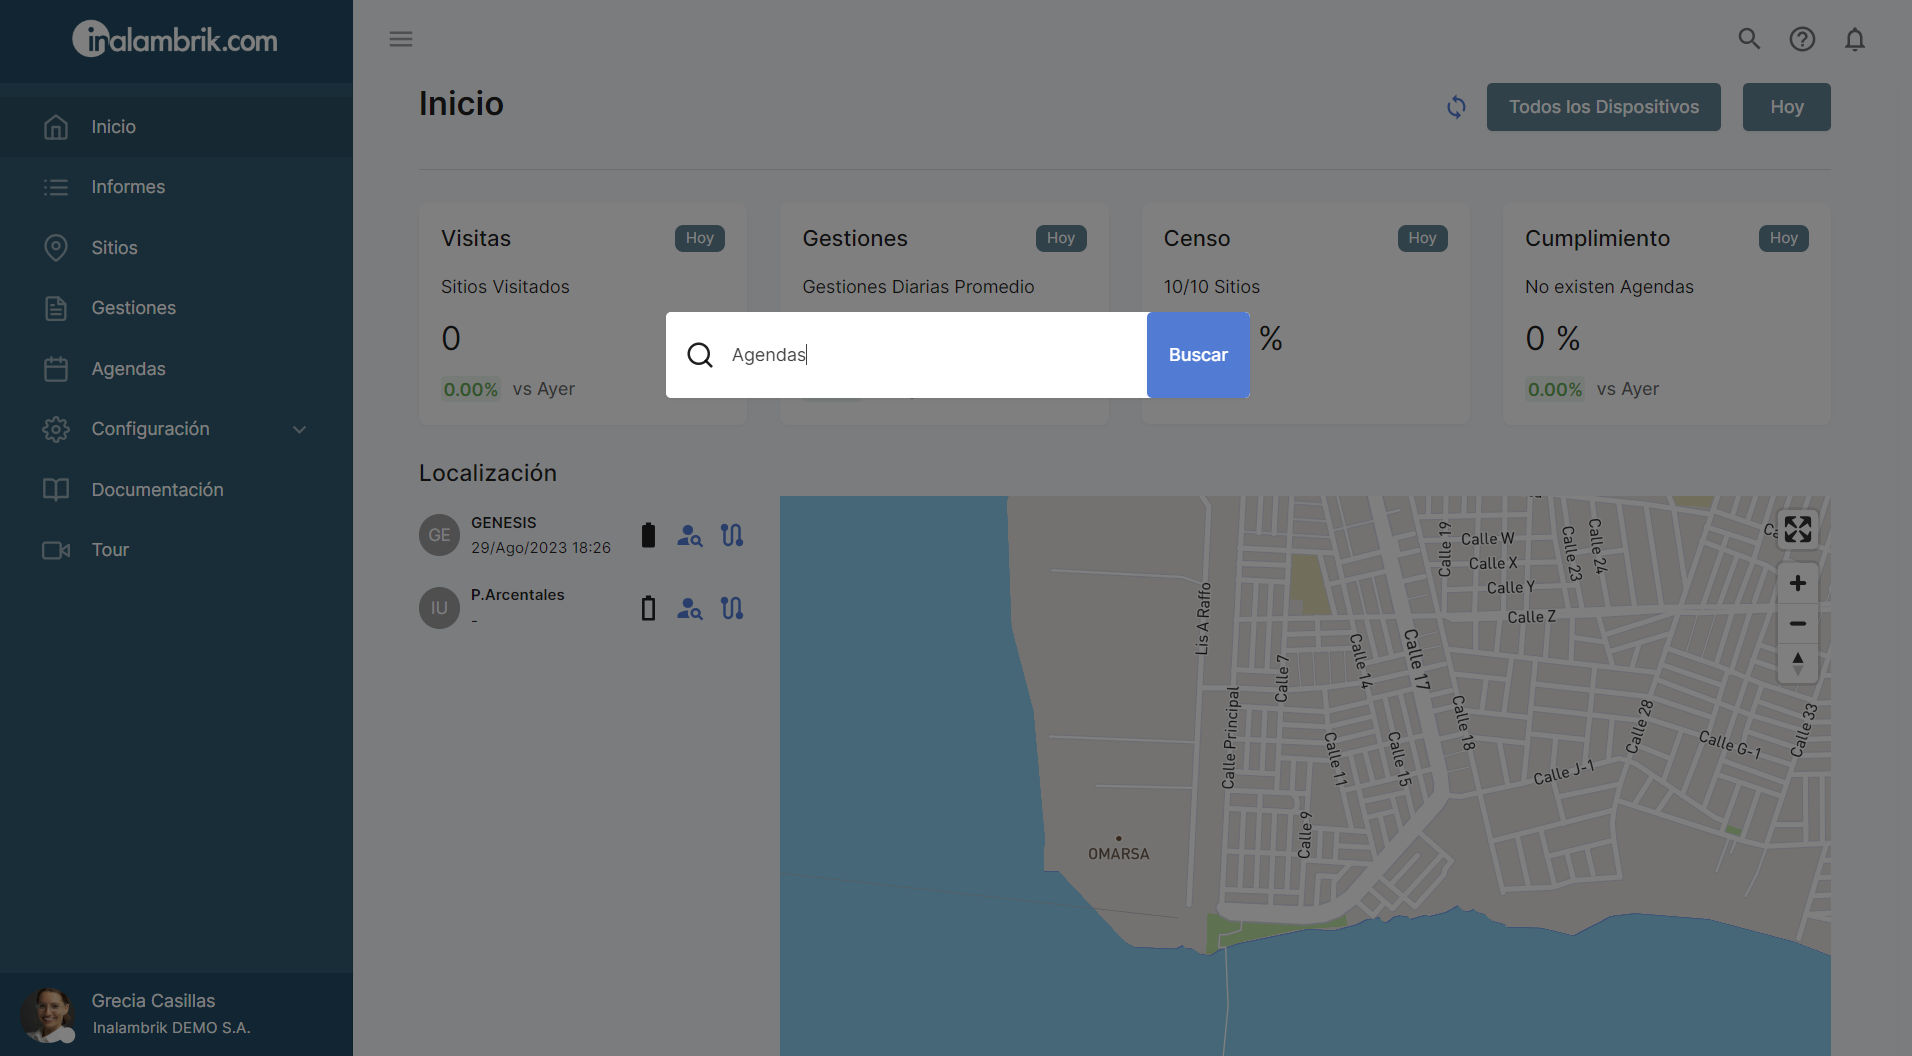Click the Tour video camera icon
Viewport: 1912px width, 1056px height.
click(x=56, y=550)
